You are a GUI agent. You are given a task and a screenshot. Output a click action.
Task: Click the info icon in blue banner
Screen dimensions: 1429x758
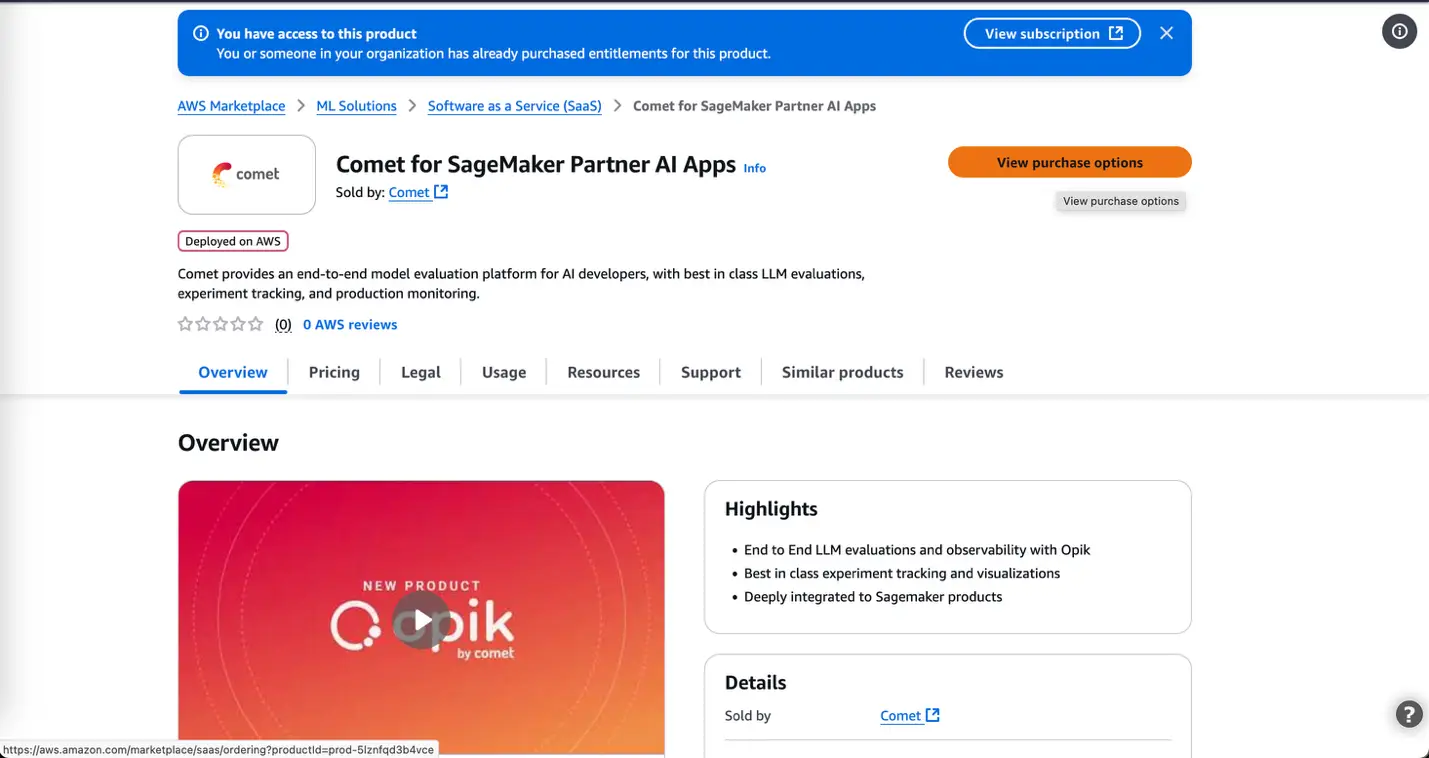pyautogui.click(x=201, y=34)
